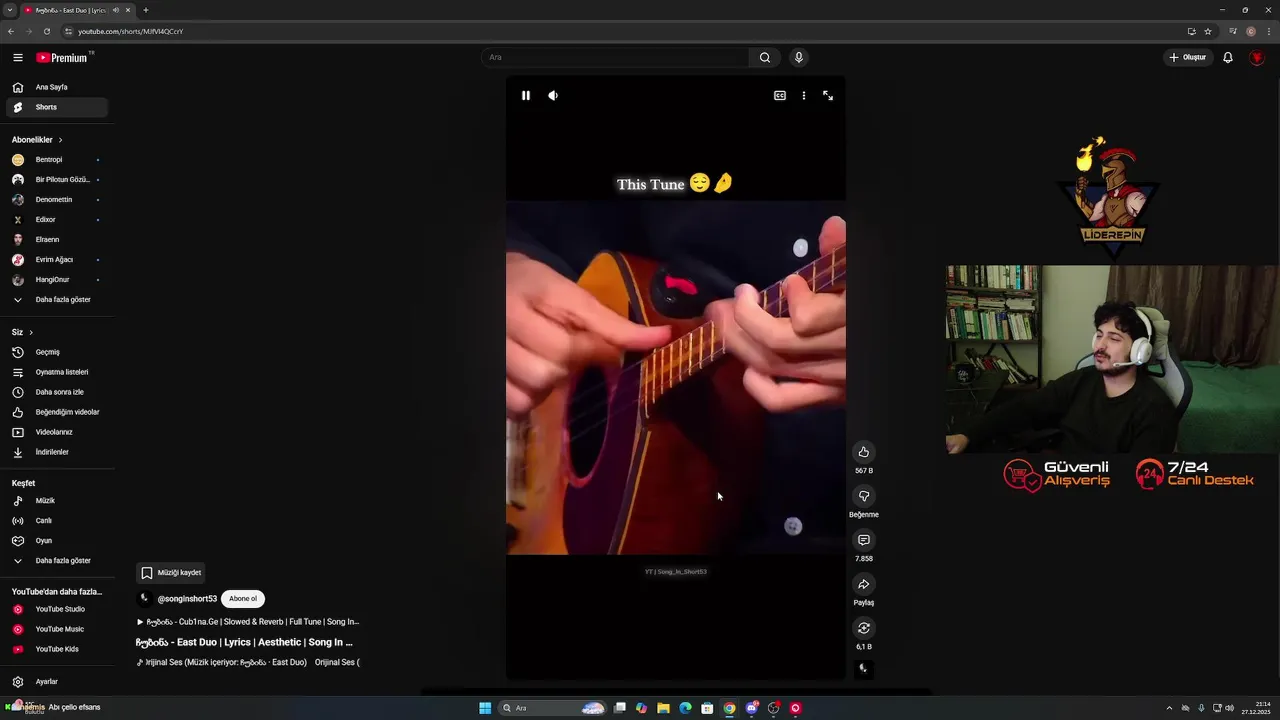Open YouTube Music link
This screenshot has width=1280, height=720.
click(x=56, y=629)
